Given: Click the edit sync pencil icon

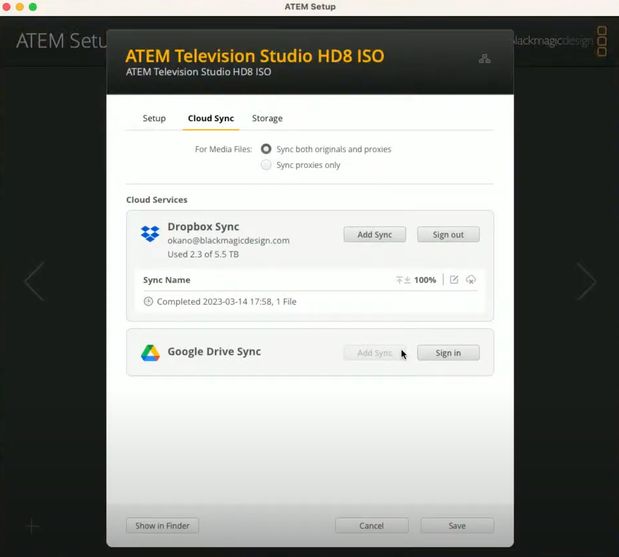Looking at the screenshot, I should (x=454, y=279).
